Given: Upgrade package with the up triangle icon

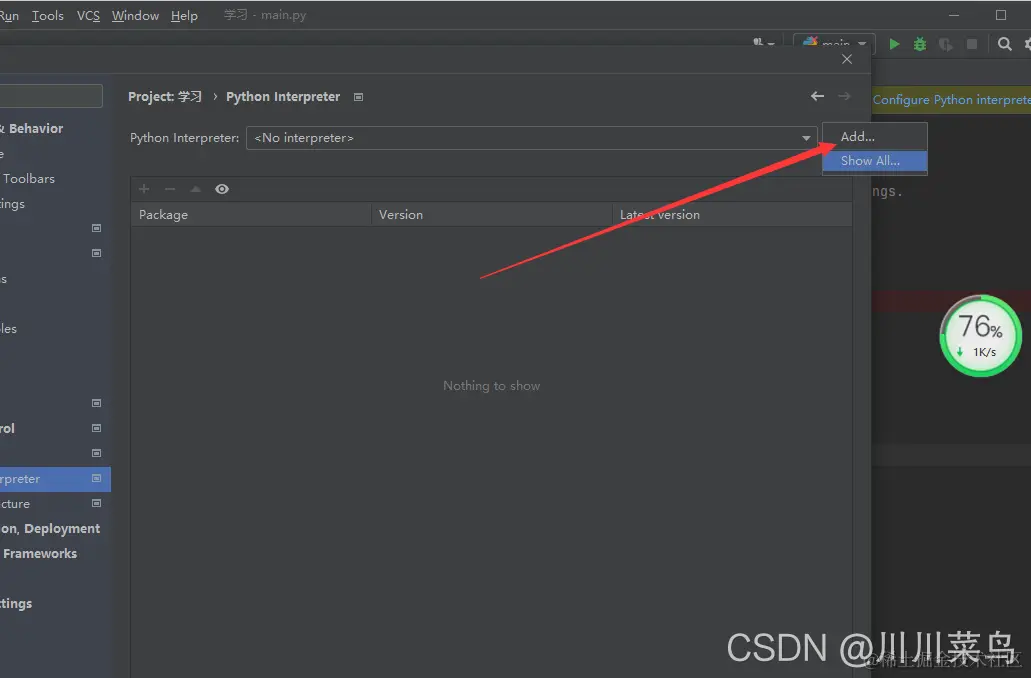Looking at the screenshot, I should pos(195,189).
